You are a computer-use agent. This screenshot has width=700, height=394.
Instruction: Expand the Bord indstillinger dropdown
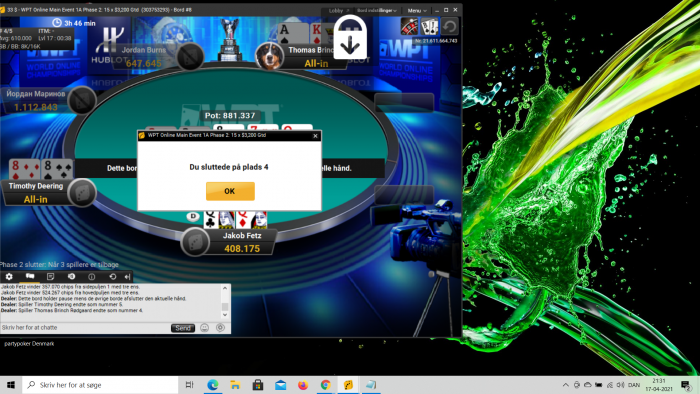click(x=377, y=10)
